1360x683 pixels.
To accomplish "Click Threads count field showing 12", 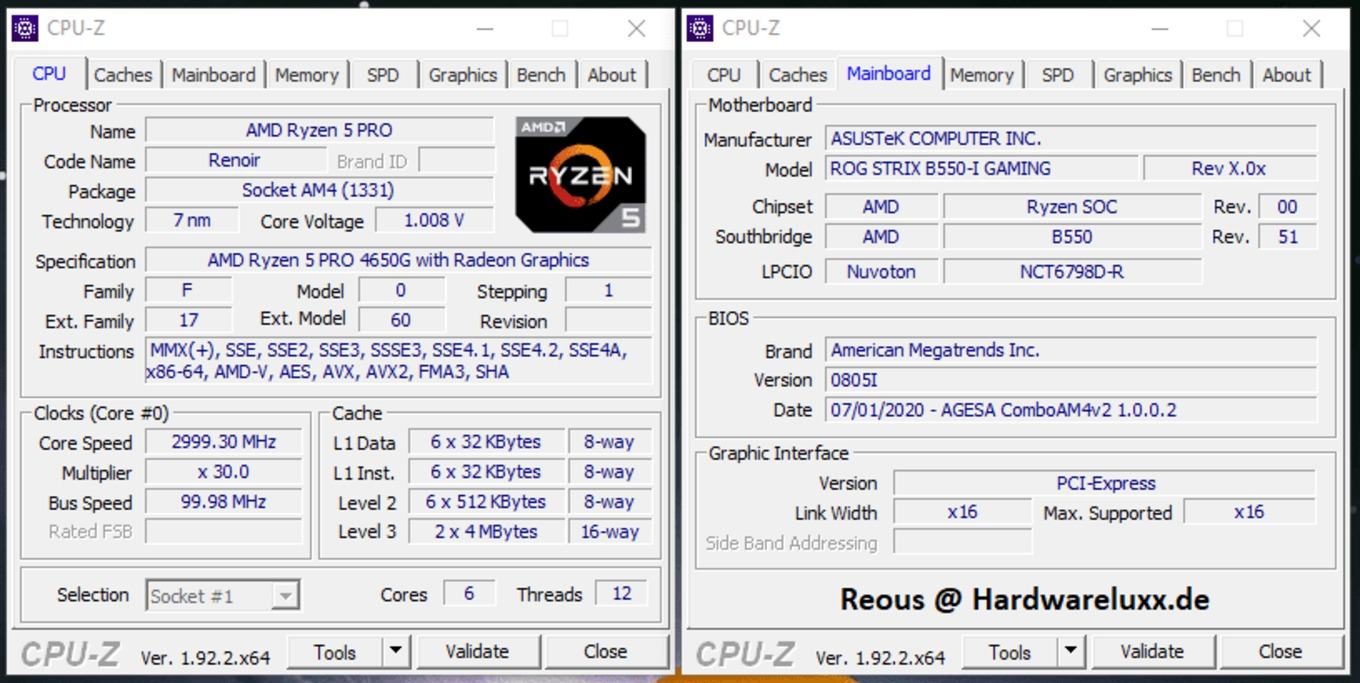I will point(621,594).
